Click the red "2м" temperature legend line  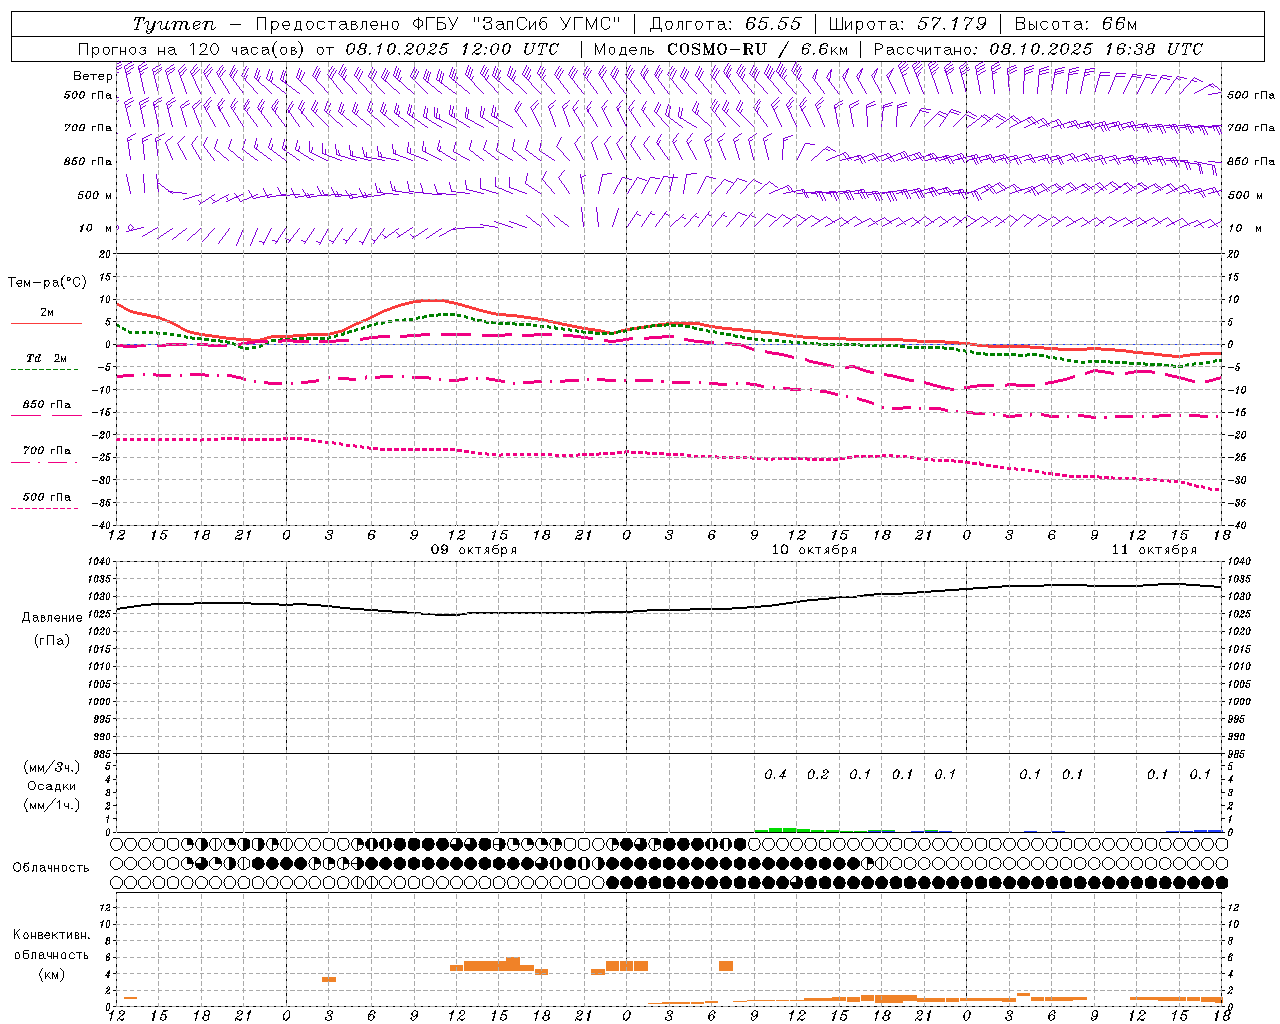point(46,323)
